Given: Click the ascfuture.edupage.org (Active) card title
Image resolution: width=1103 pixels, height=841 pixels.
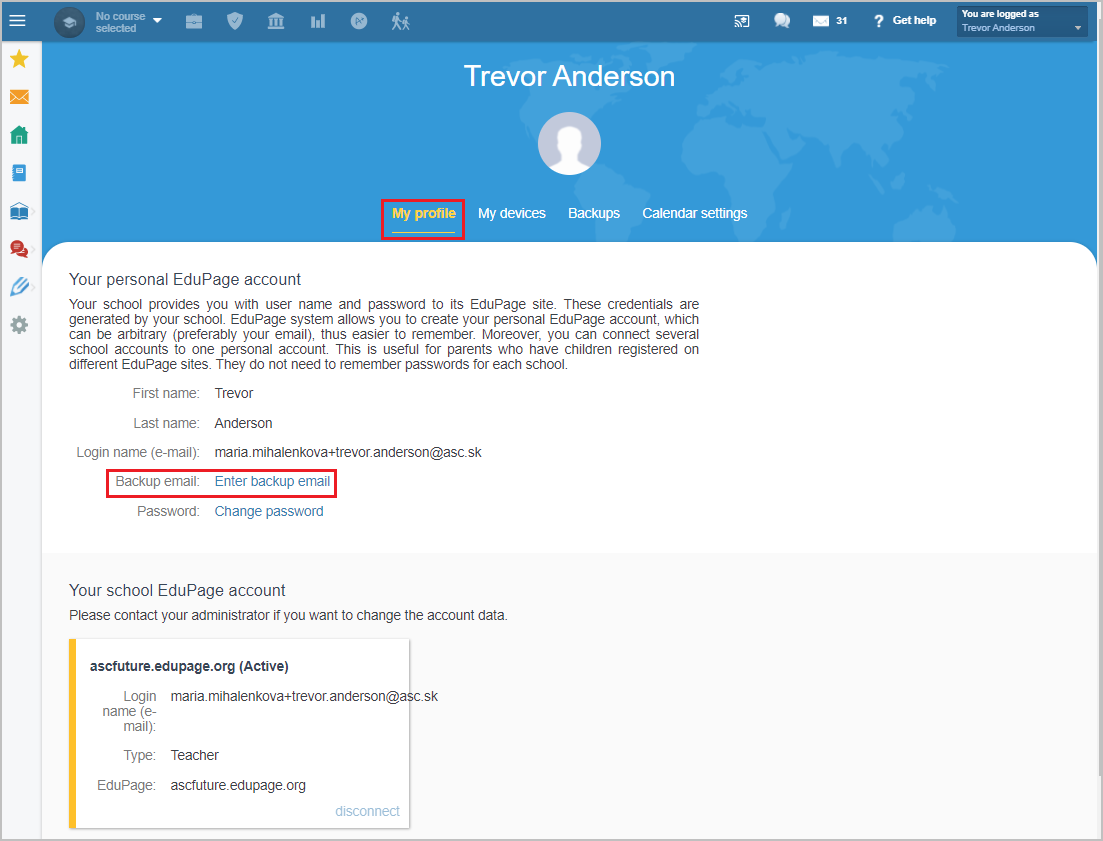Looking at the screenshot, I should click(189, 667).
